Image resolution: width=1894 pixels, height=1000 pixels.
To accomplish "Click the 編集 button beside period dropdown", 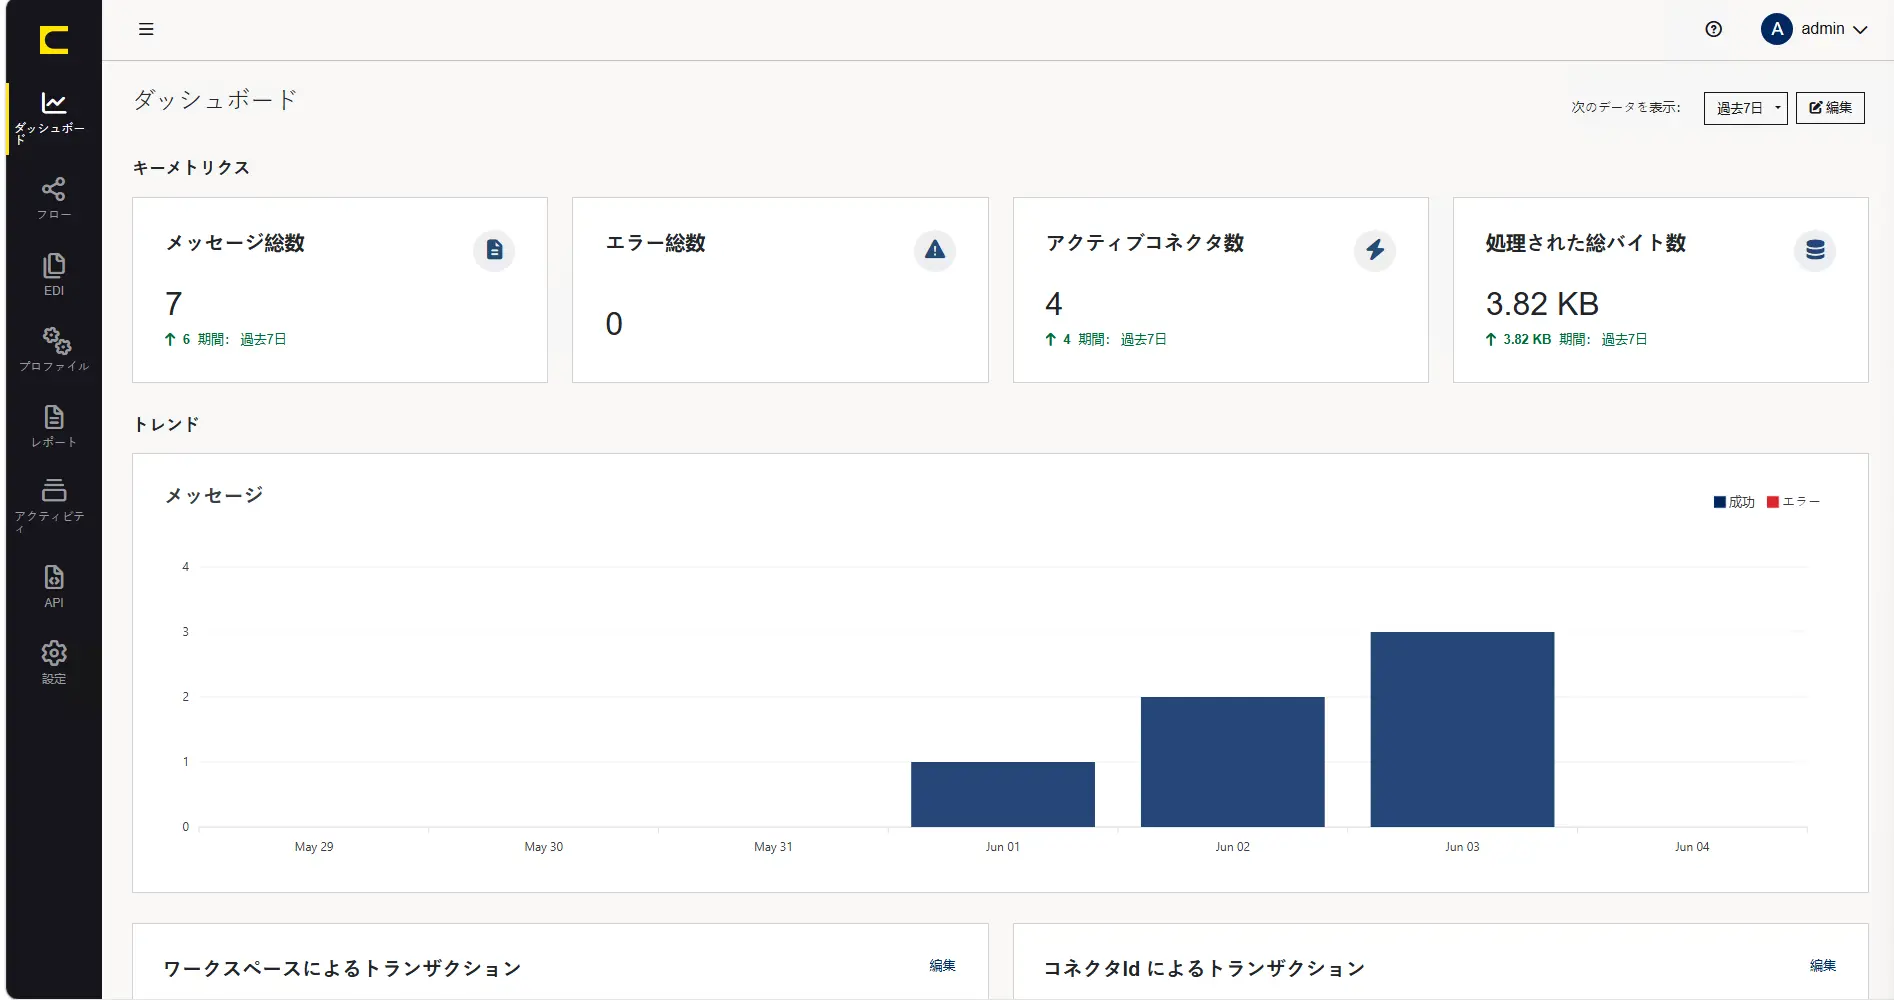I will (x=1830, y=108).
